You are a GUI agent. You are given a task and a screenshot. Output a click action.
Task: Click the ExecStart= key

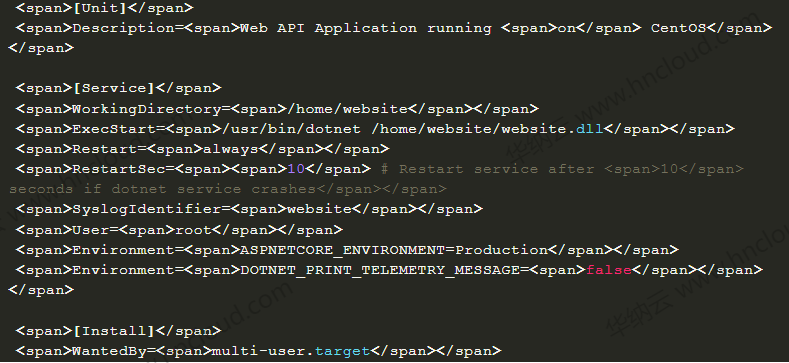pos(119,129)
